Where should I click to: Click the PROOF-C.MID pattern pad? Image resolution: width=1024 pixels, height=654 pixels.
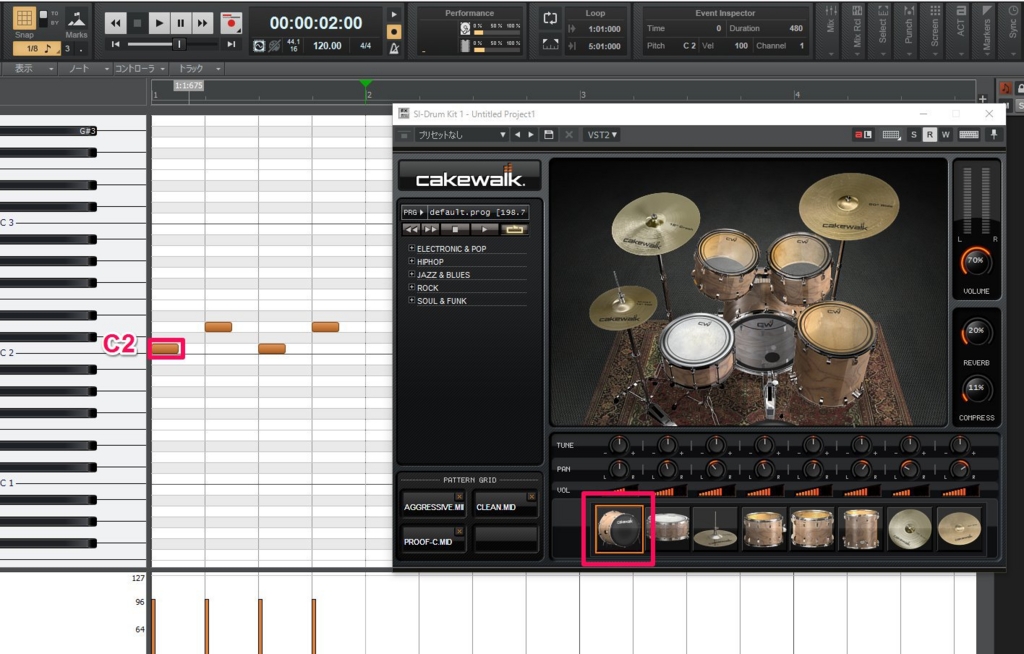[434, 540]
